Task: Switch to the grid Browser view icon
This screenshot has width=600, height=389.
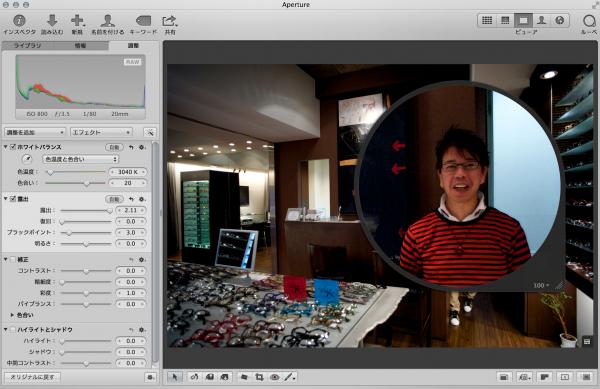Action: point(487,20)
